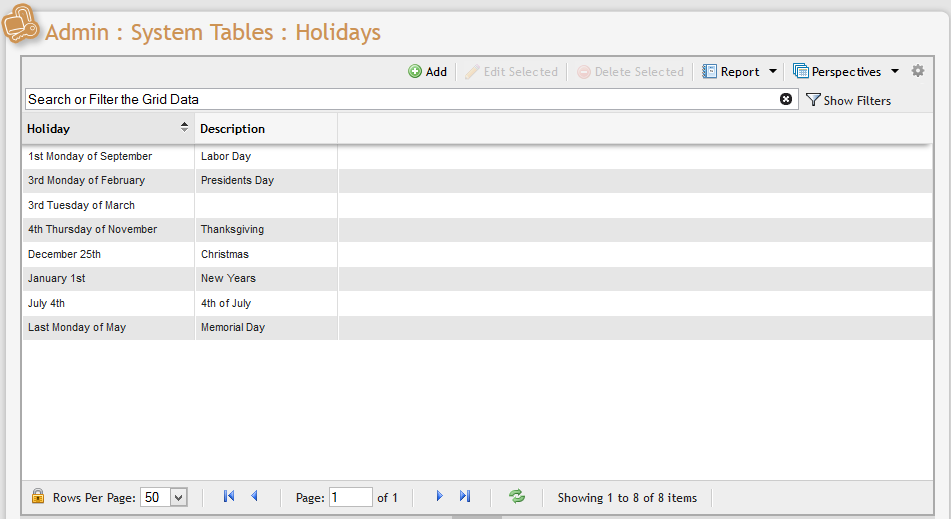The width and height of the screenshot is (951, 519).
Task: Jump to last page arrow
Action: [465, 496]
